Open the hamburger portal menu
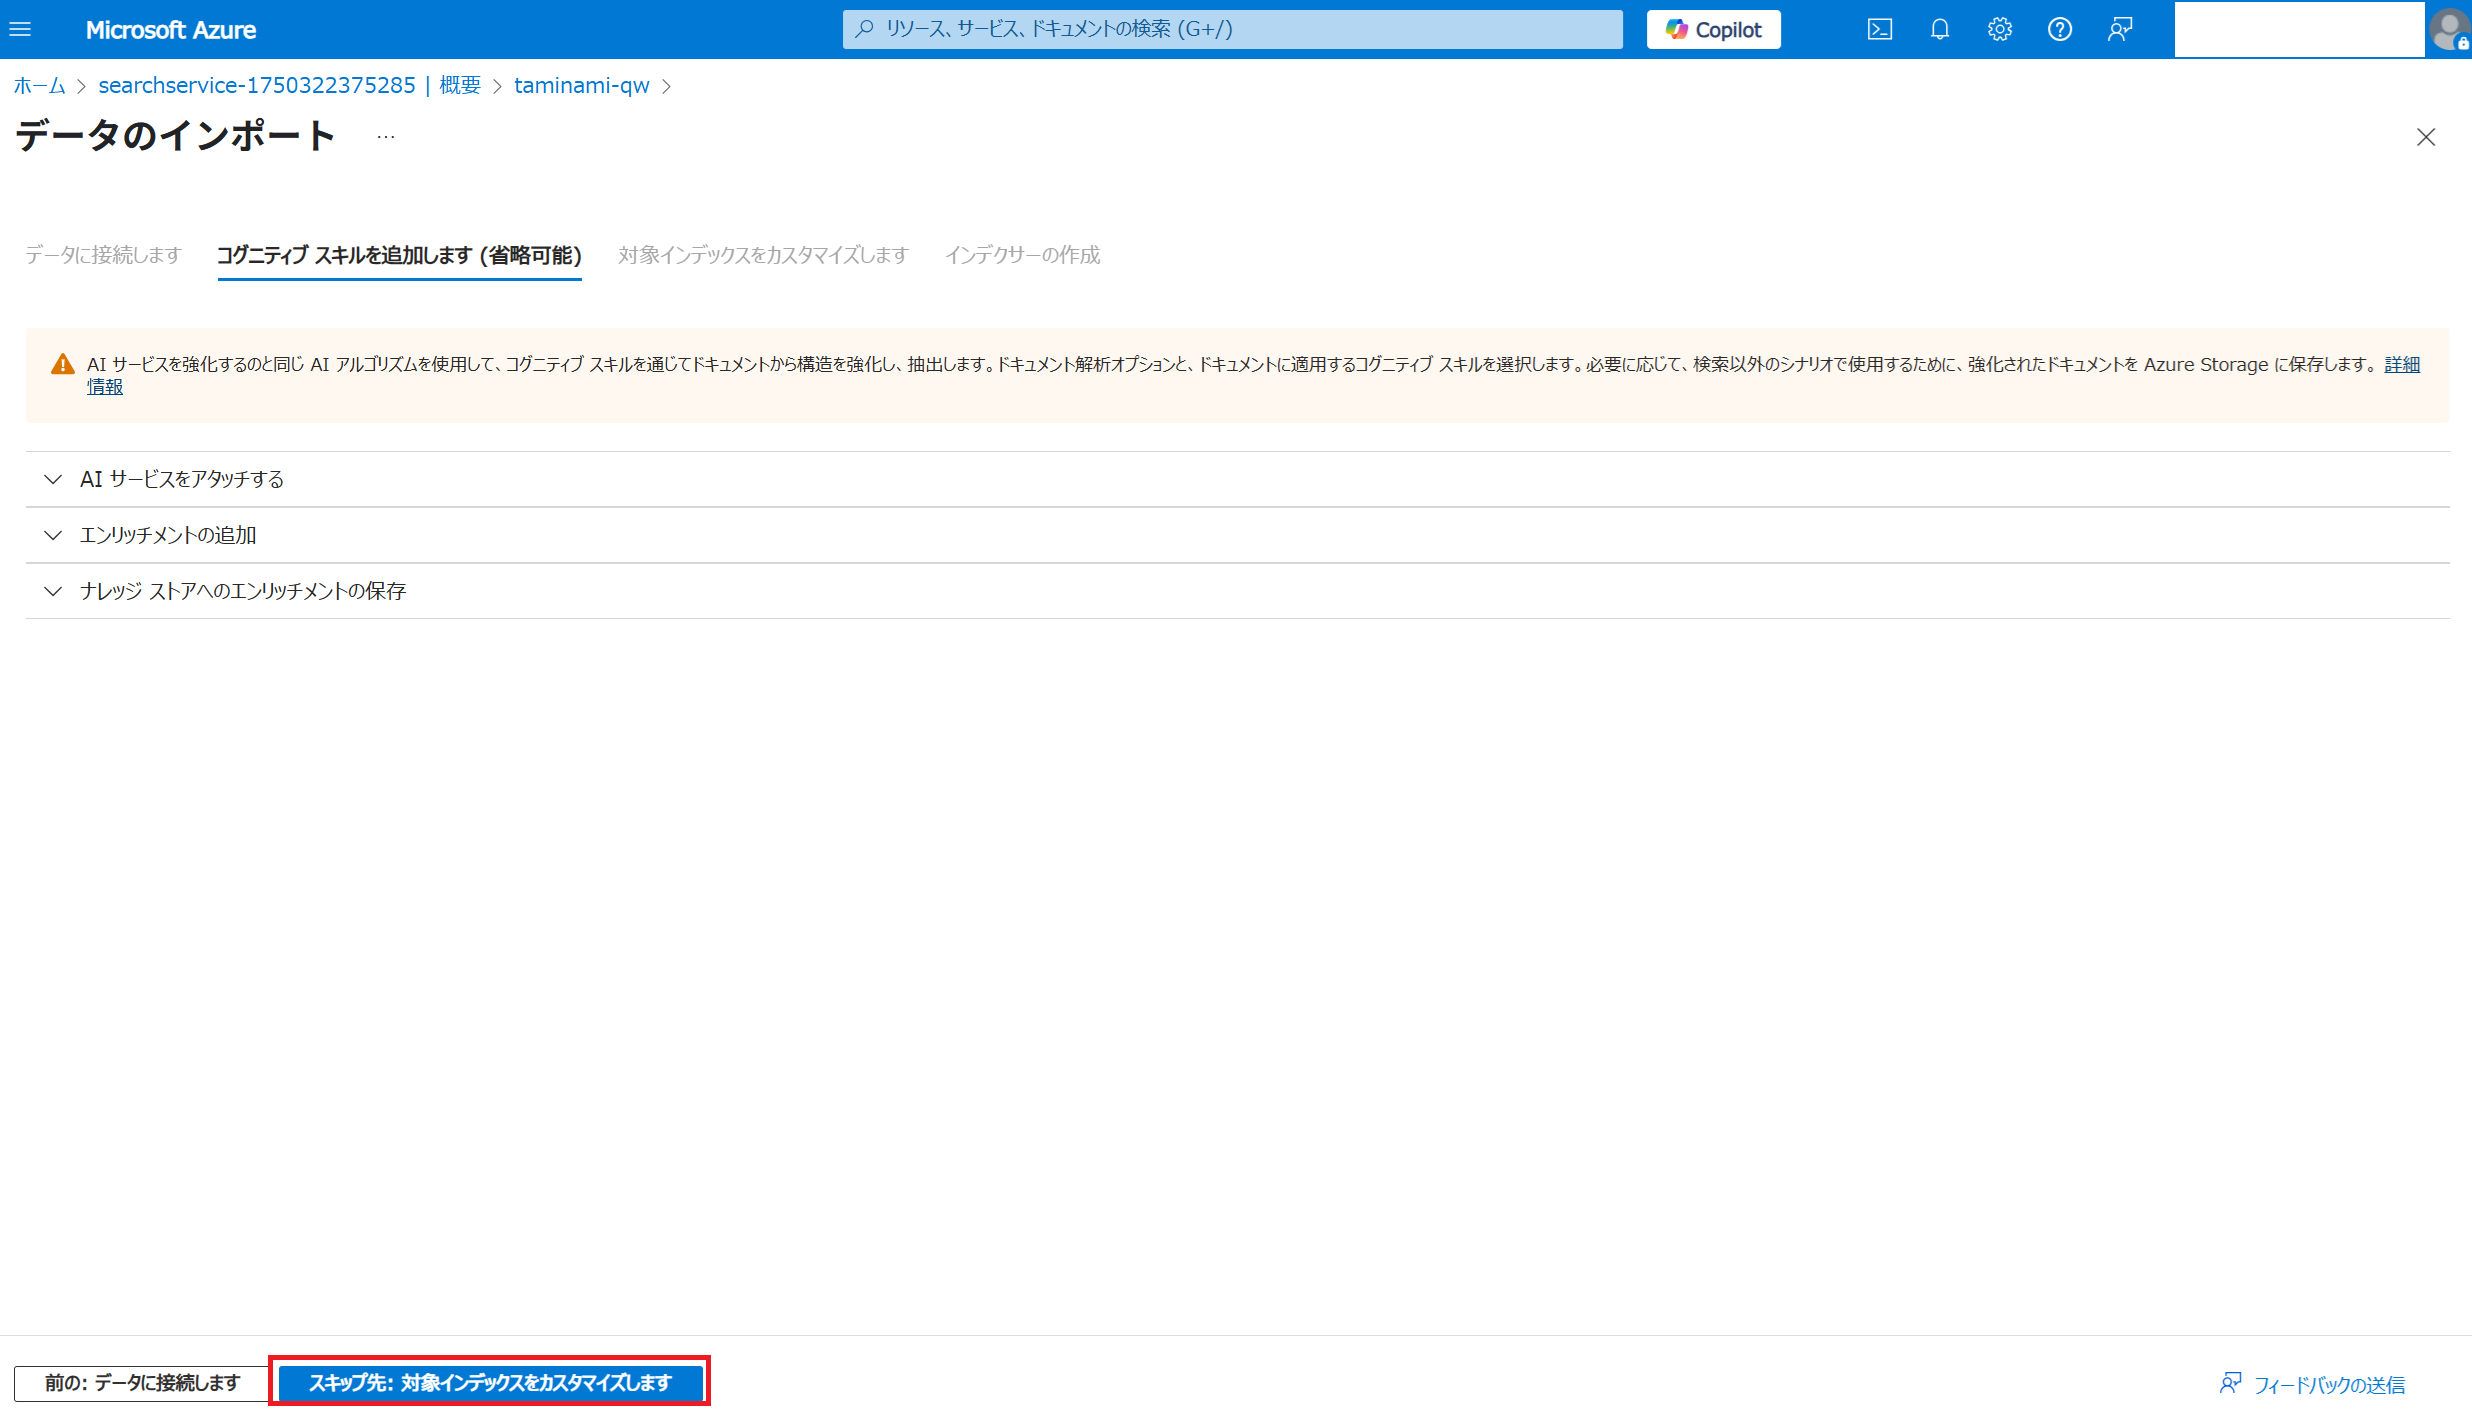2472x1411 pixels. [x=20, y=29]
